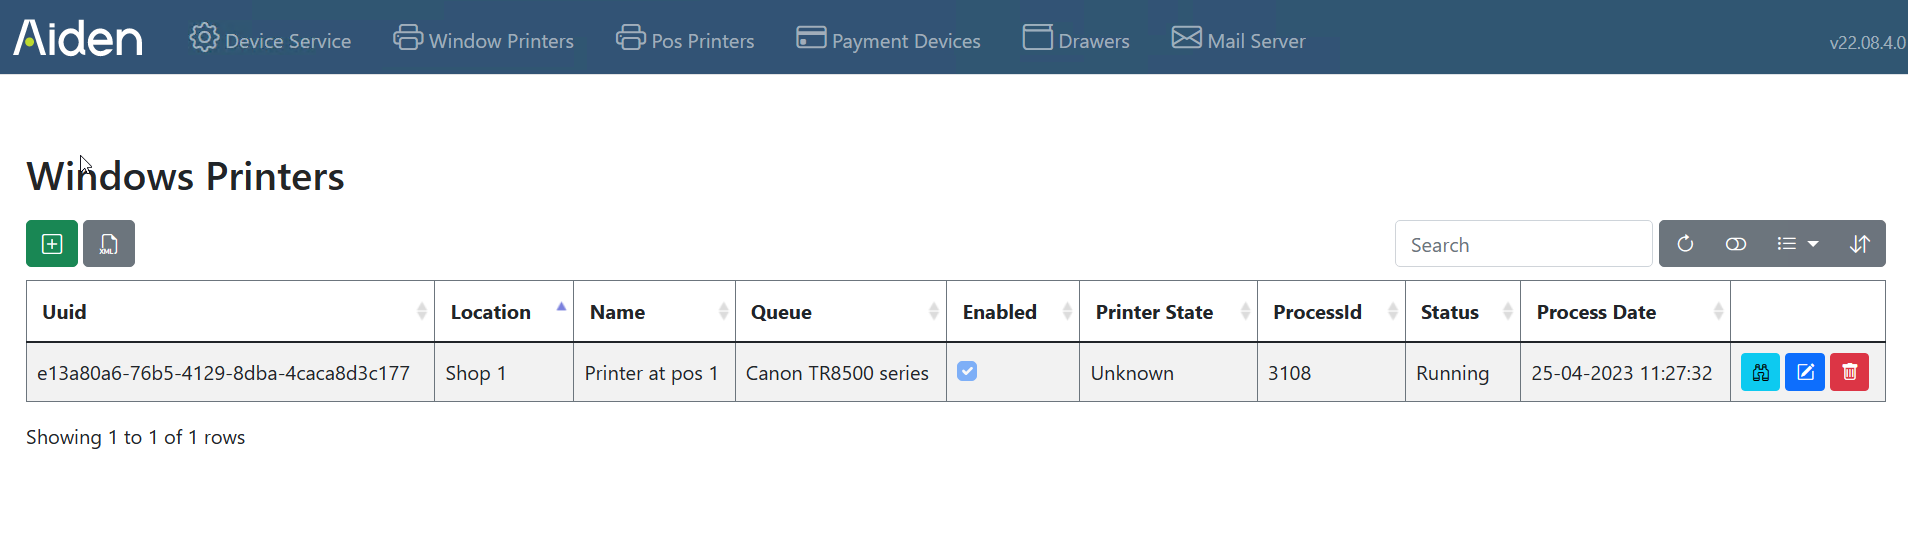Click the blue edit printer button
The image size is (1908, 553).
point(1805,372)
